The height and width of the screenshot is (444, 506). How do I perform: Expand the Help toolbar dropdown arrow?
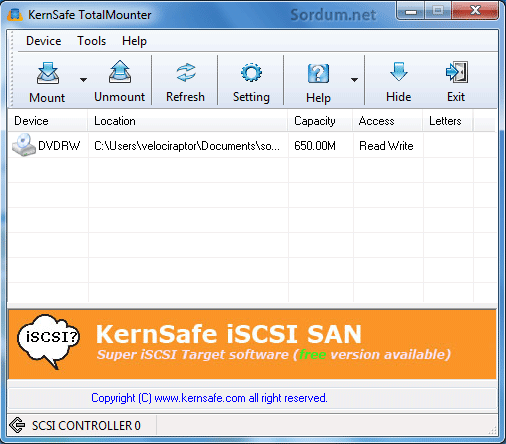(354, 80)
